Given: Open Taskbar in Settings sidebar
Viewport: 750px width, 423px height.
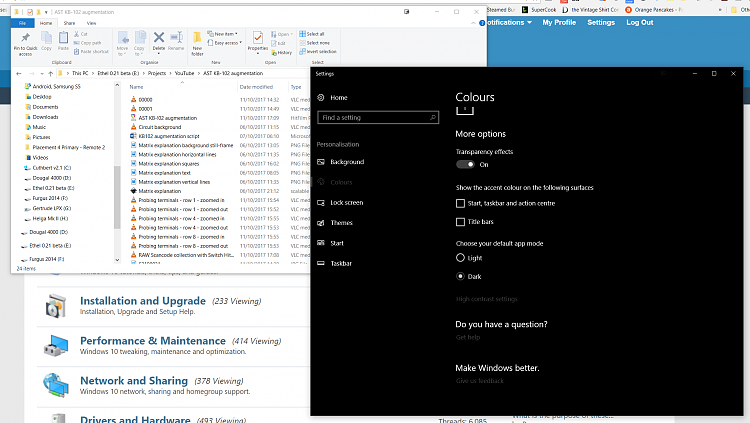Looking at the screenshot, I should click(341, 263).
